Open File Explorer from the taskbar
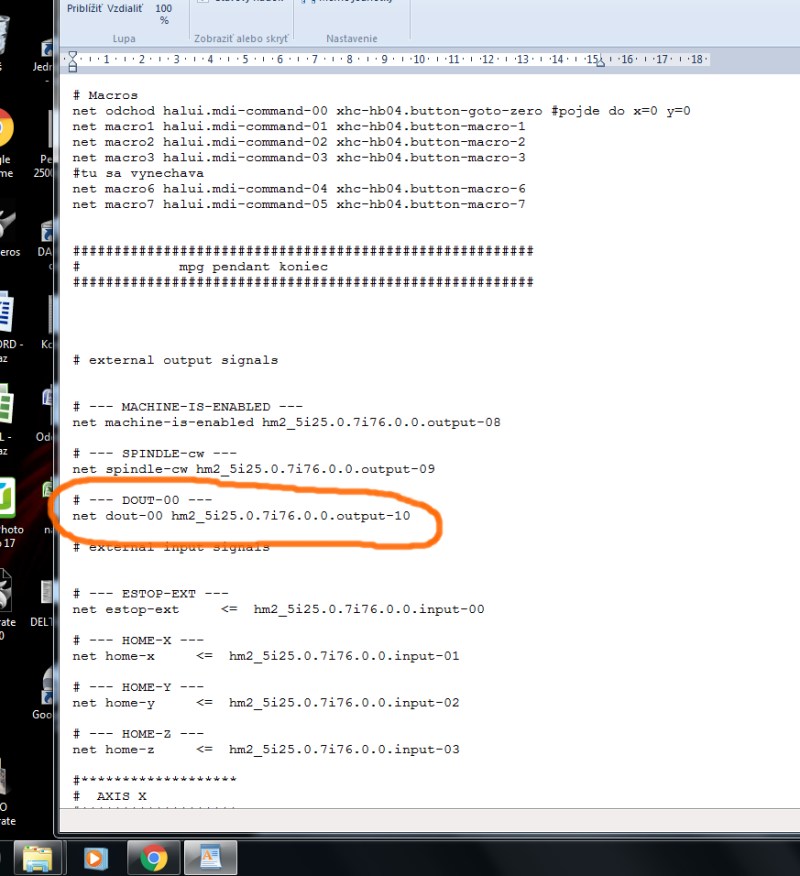800x876 pixels. pyautogui.click(x=37, y=857)
